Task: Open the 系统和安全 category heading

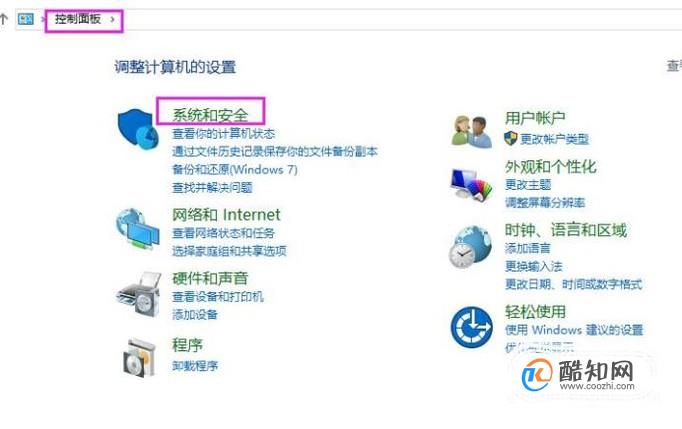Action: pos(211,114)
